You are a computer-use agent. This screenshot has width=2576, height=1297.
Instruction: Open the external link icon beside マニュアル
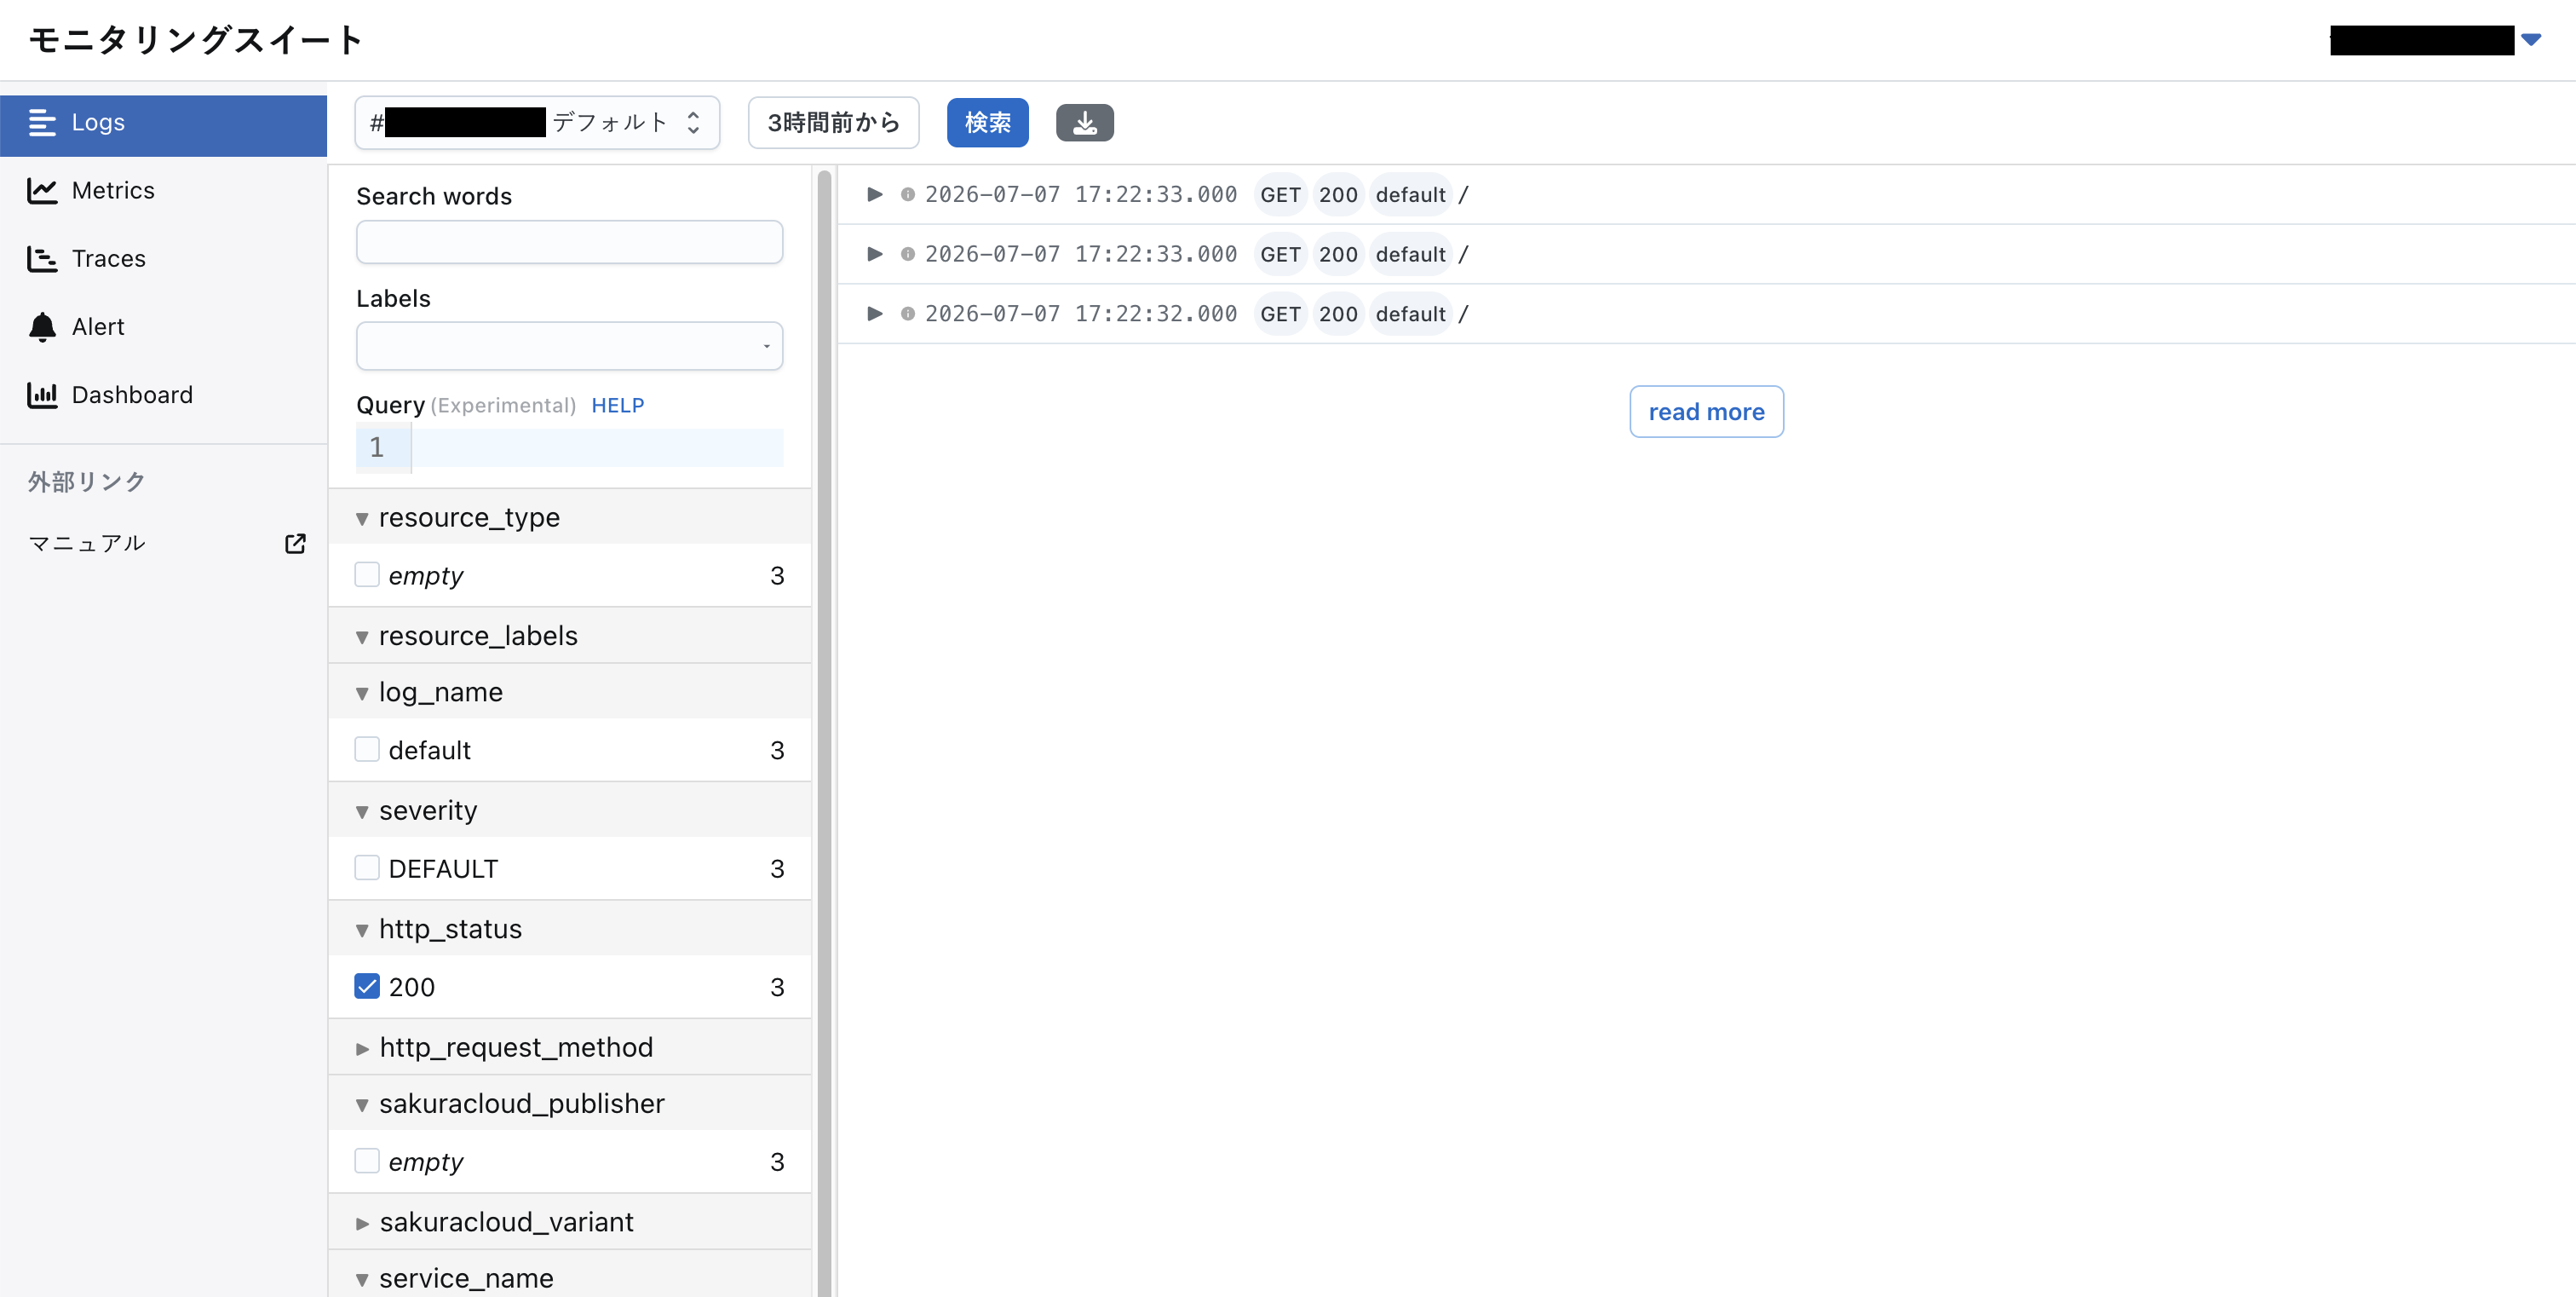[295, 543]
